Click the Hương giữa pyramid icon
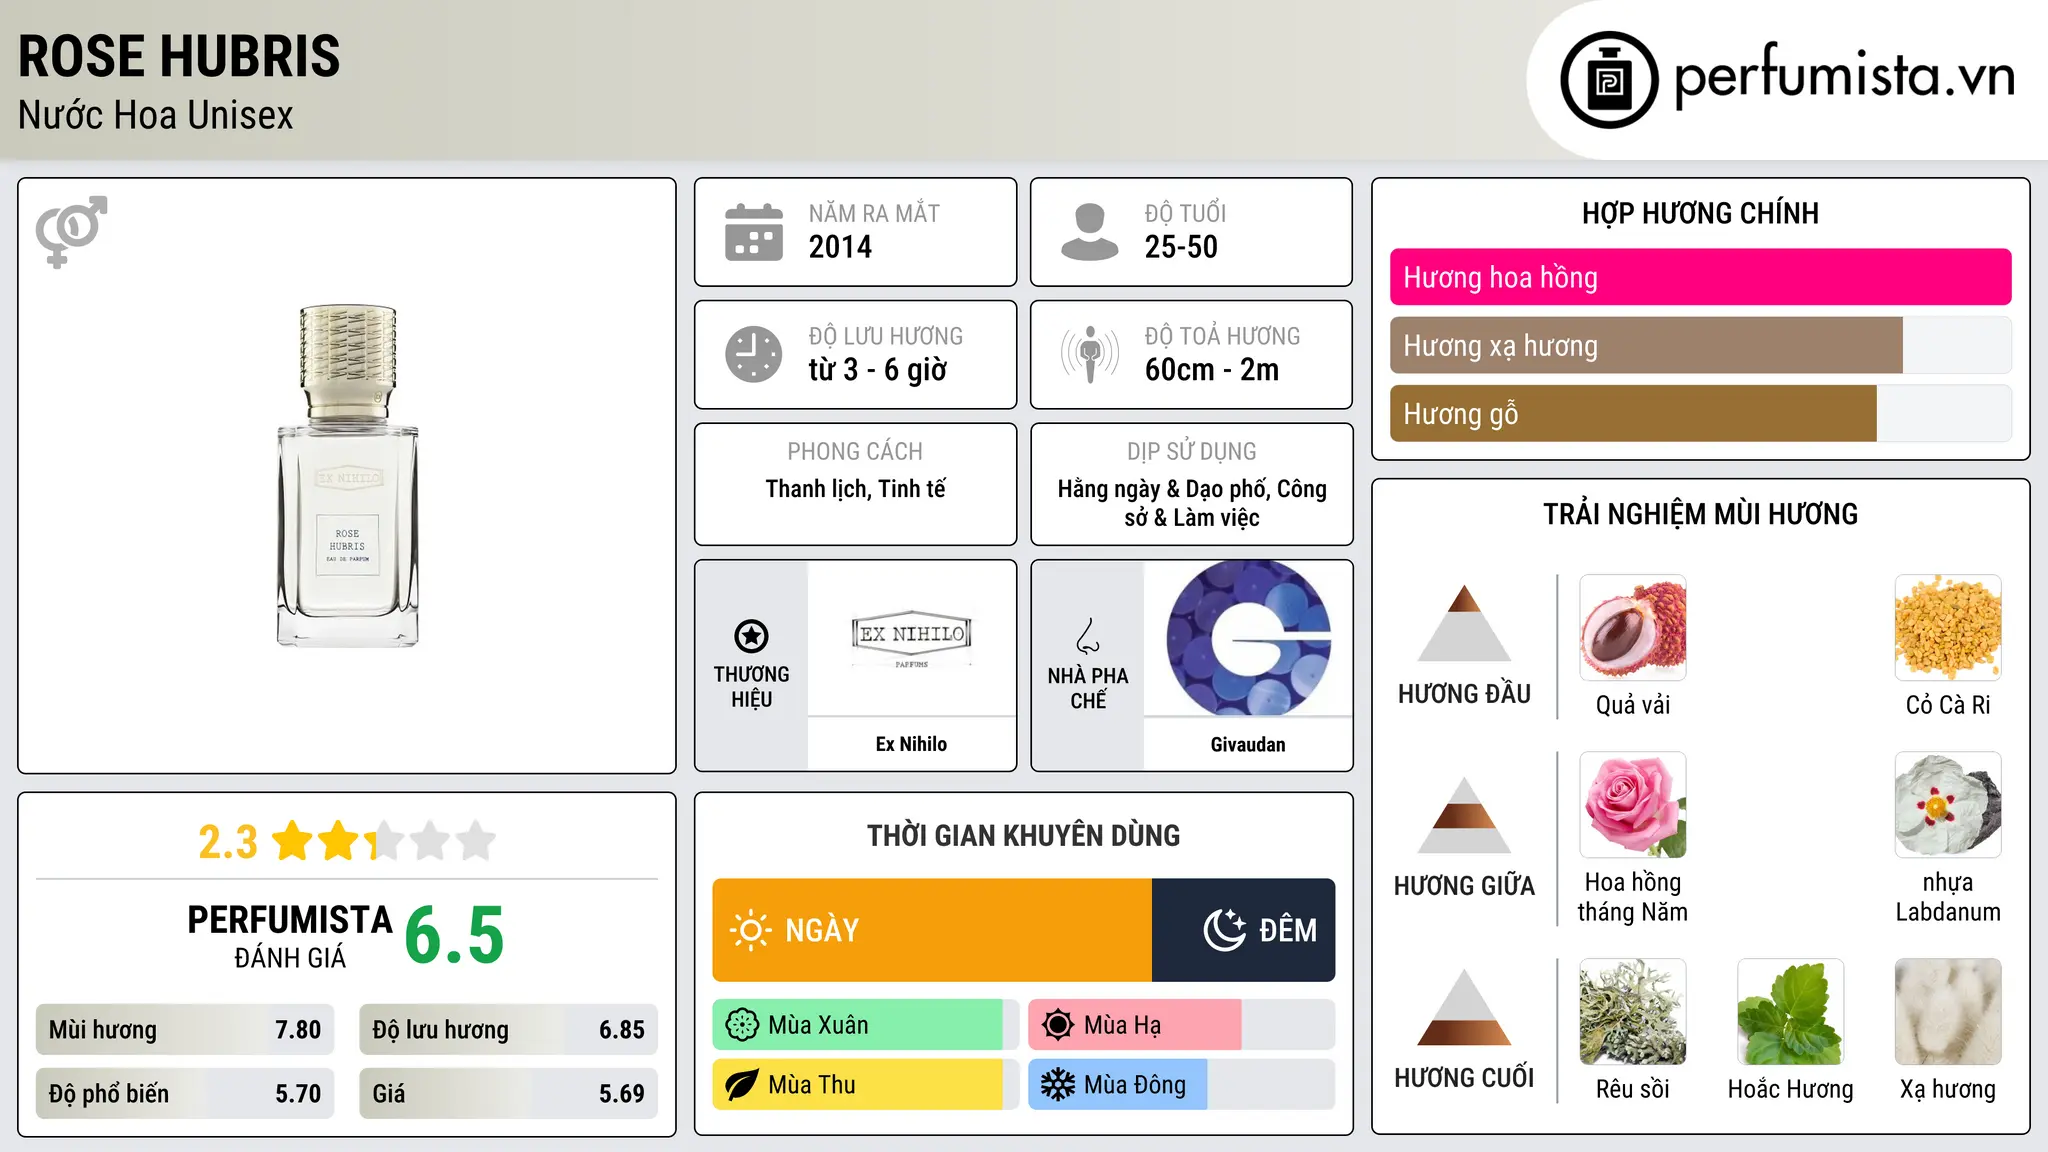The height and width of the screenshot is (1152, 2048). 1464,815
